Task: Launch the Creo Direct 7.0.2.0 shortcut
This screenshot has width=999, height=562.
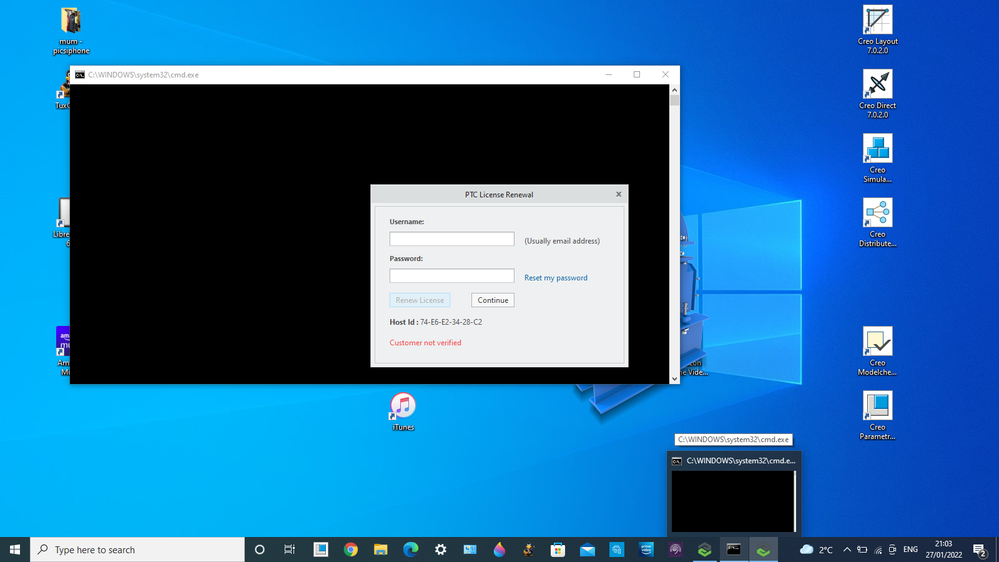Action: point(877,94)
